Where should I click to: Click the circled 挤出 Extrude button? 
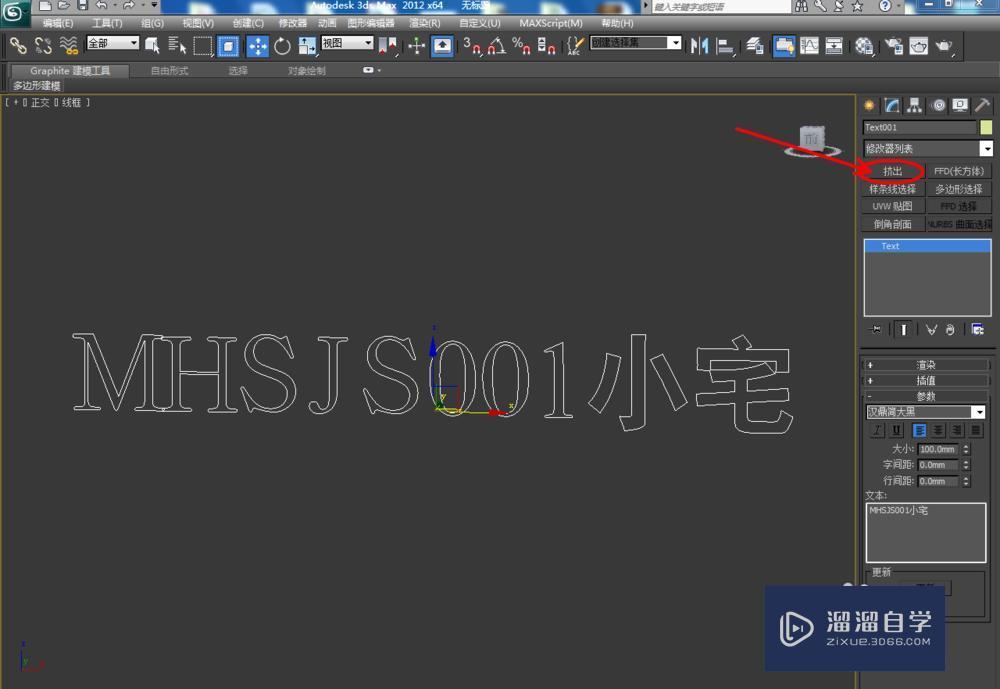point(892,170)
